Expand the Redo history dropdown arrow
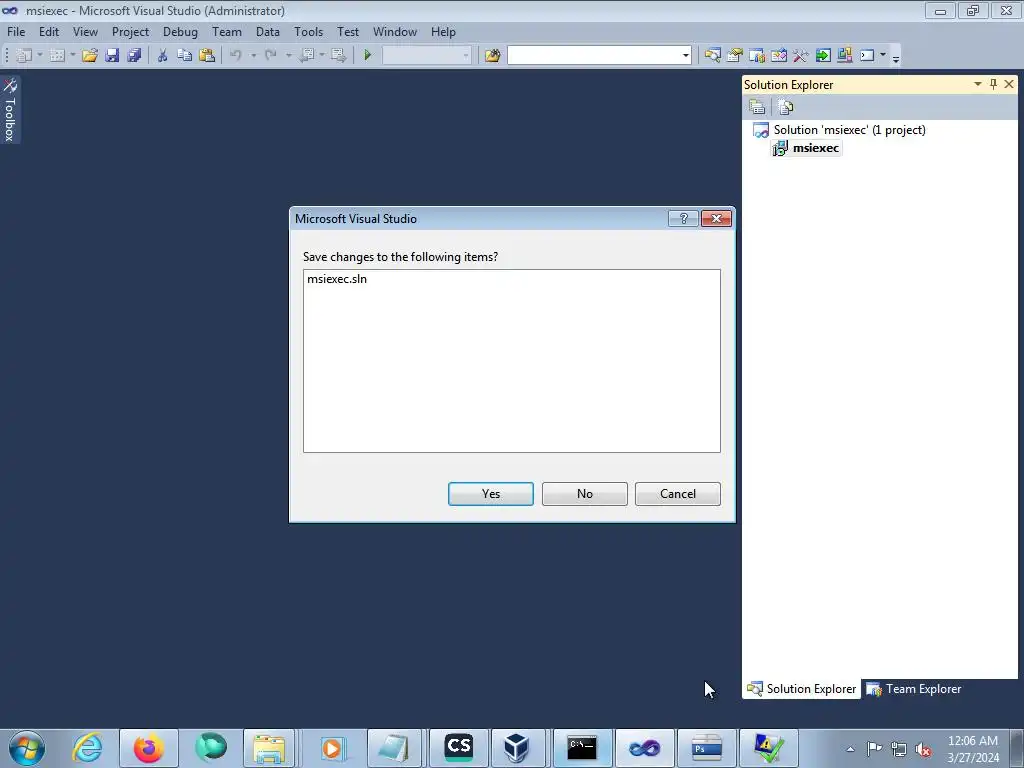This screenshot has width=1024, height=768. 288,56
